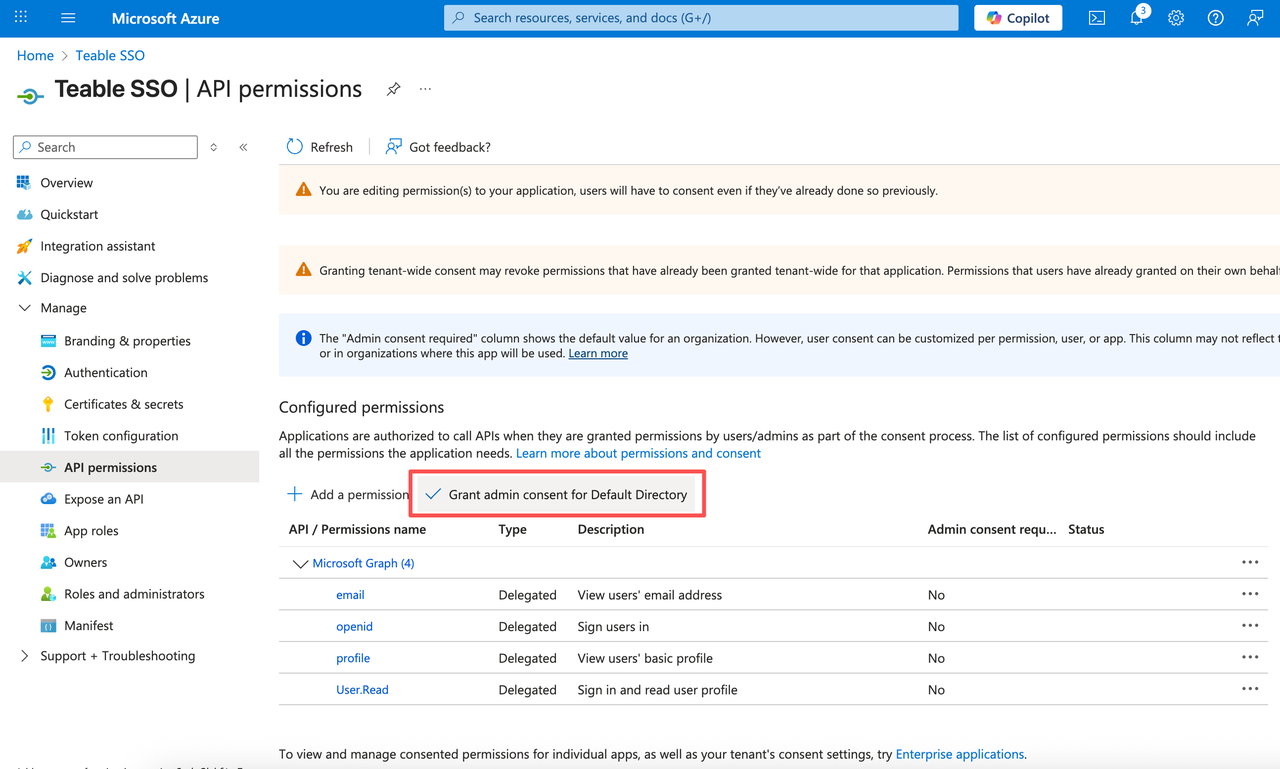Open Learn more about permissions and consent
Screen dimensions: 1280x769
[x=638, y=453]
